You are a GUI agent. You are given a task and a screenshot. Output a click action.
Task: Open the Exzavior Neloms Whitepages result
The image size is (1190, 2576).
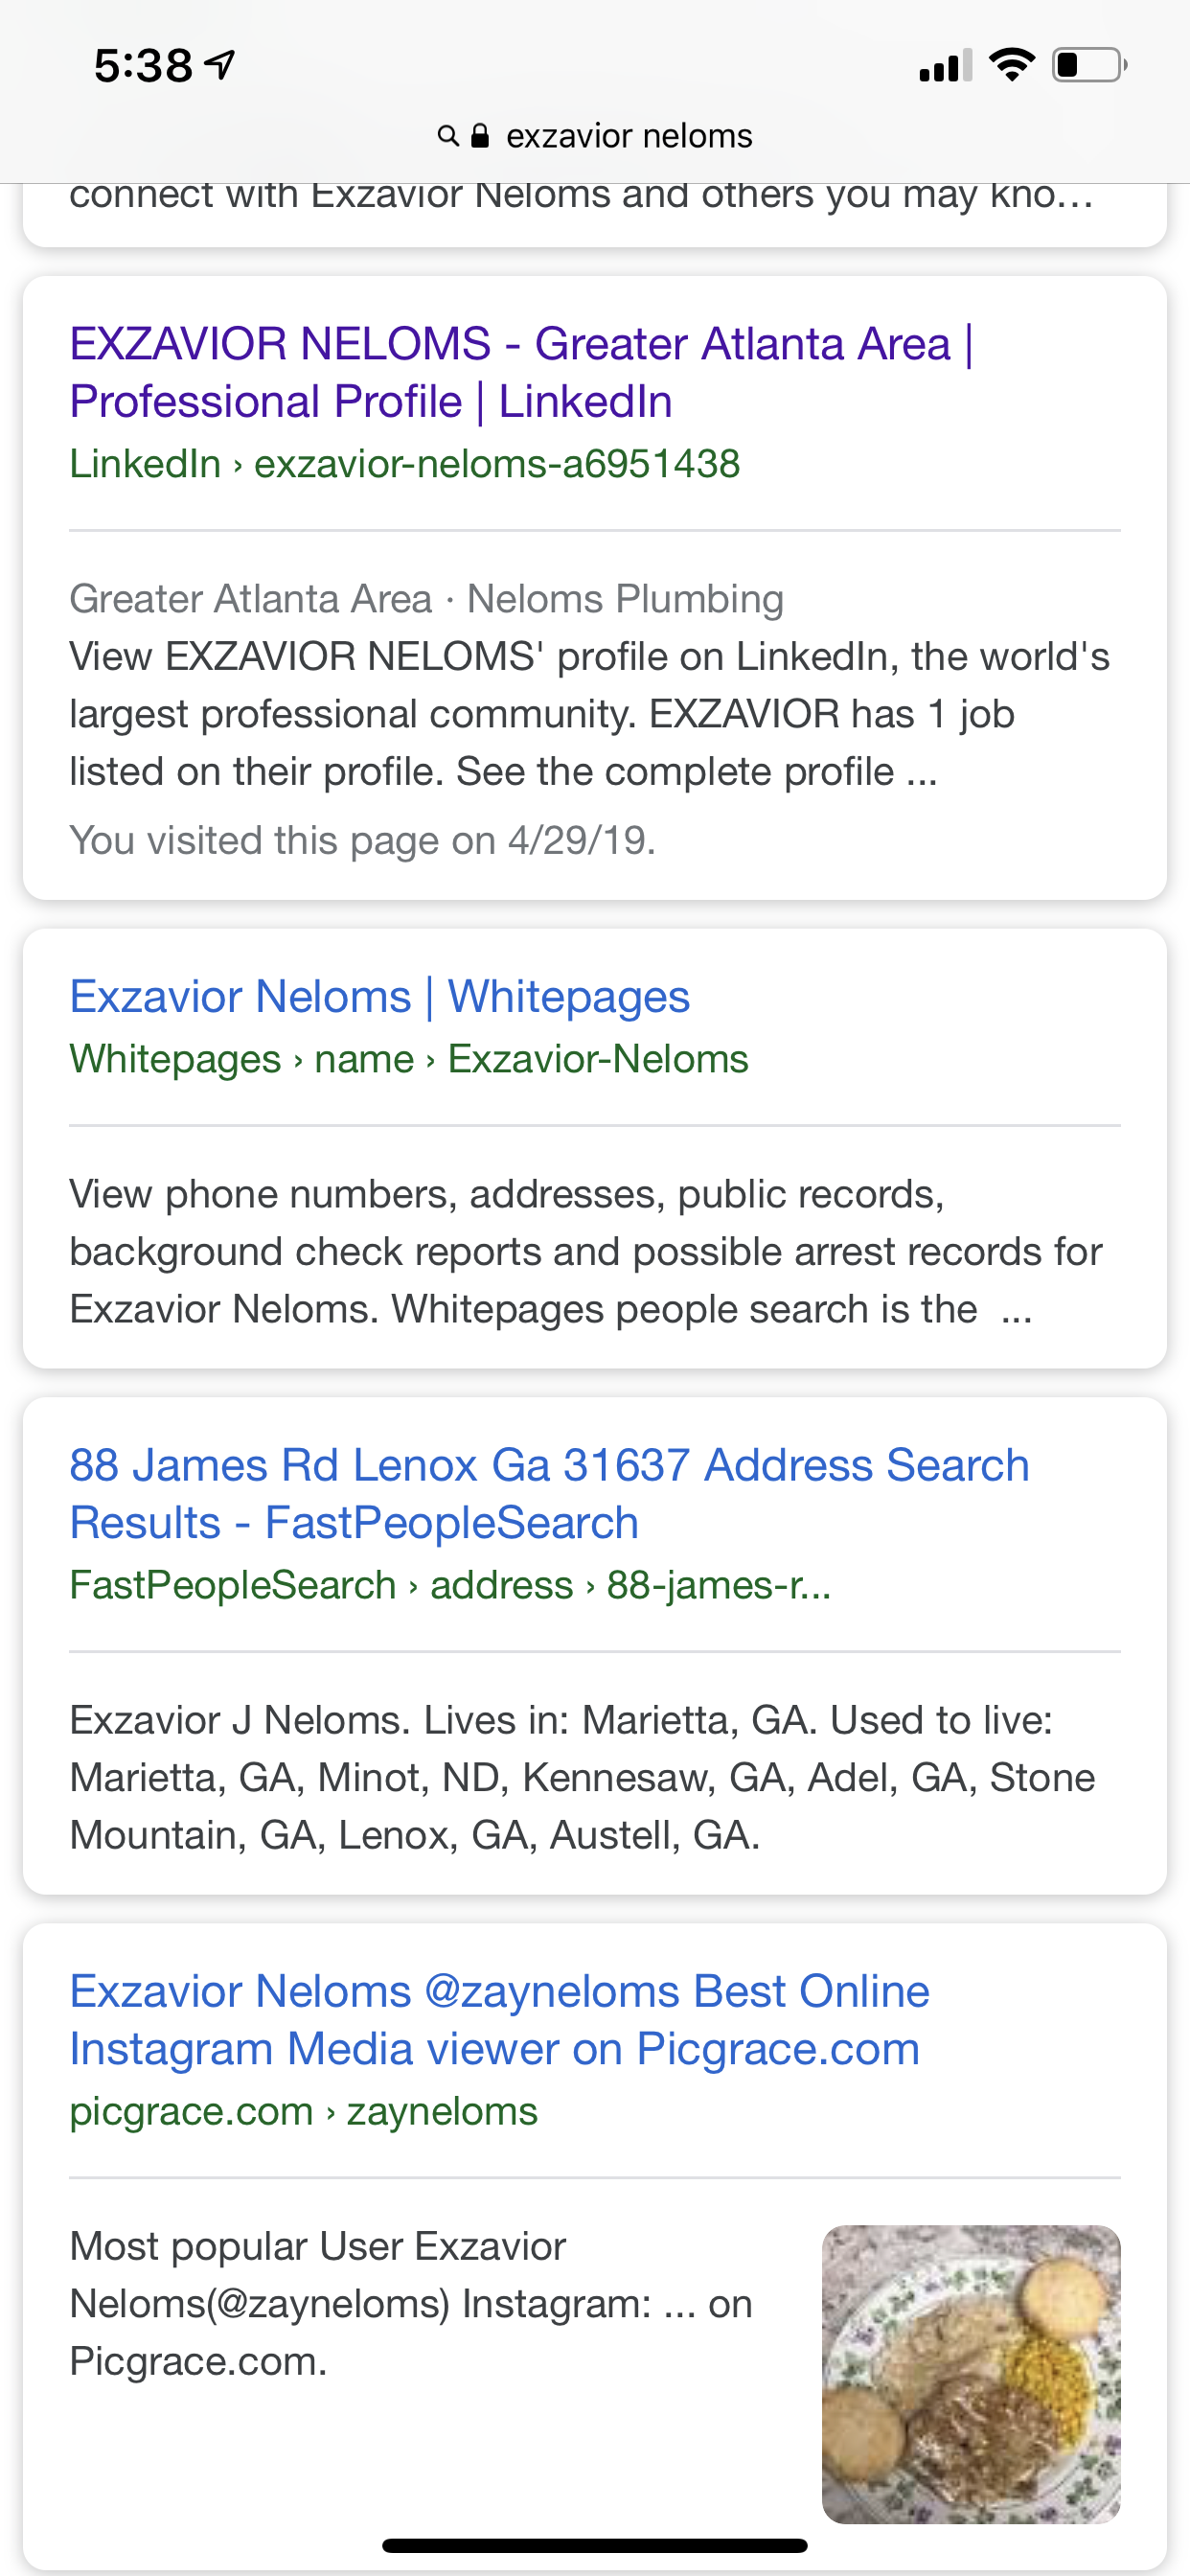(379, 997)
